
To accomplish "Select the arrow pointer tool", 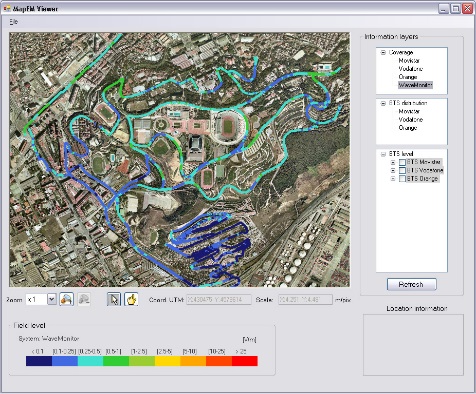I will tap(114, 299).
